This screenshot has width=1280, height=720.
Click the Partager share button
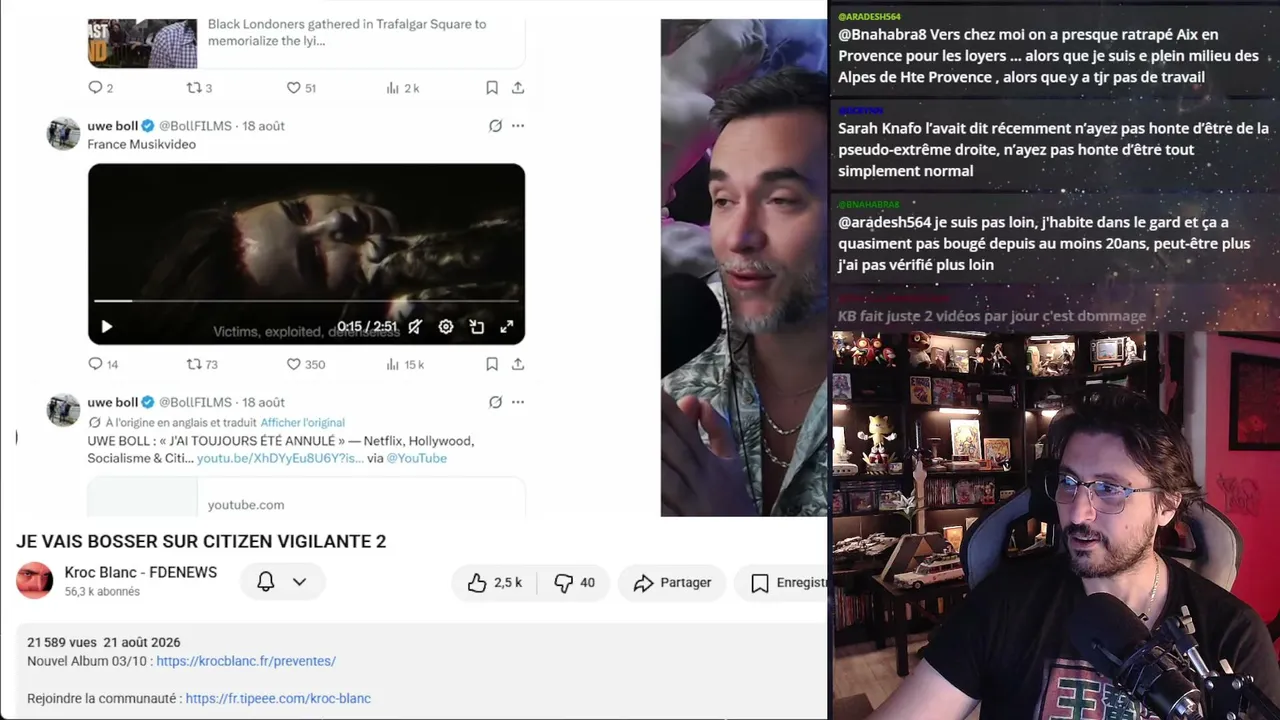pyautogui.click(x=672, y=582)
